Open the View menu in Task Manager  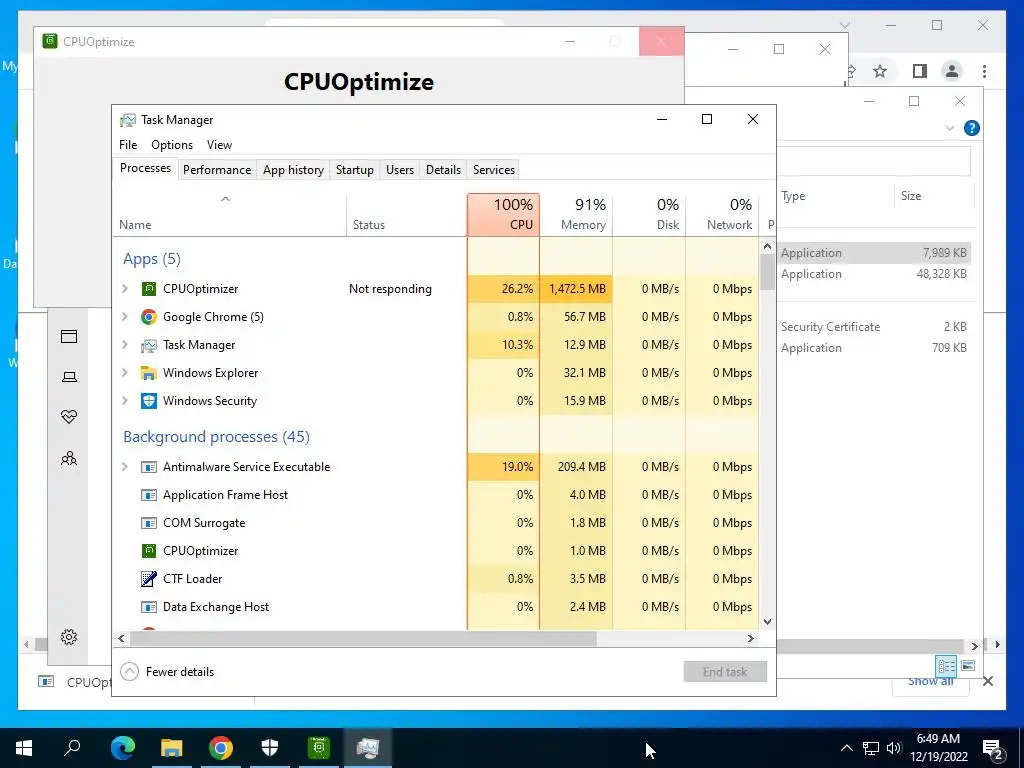[219, 145]
